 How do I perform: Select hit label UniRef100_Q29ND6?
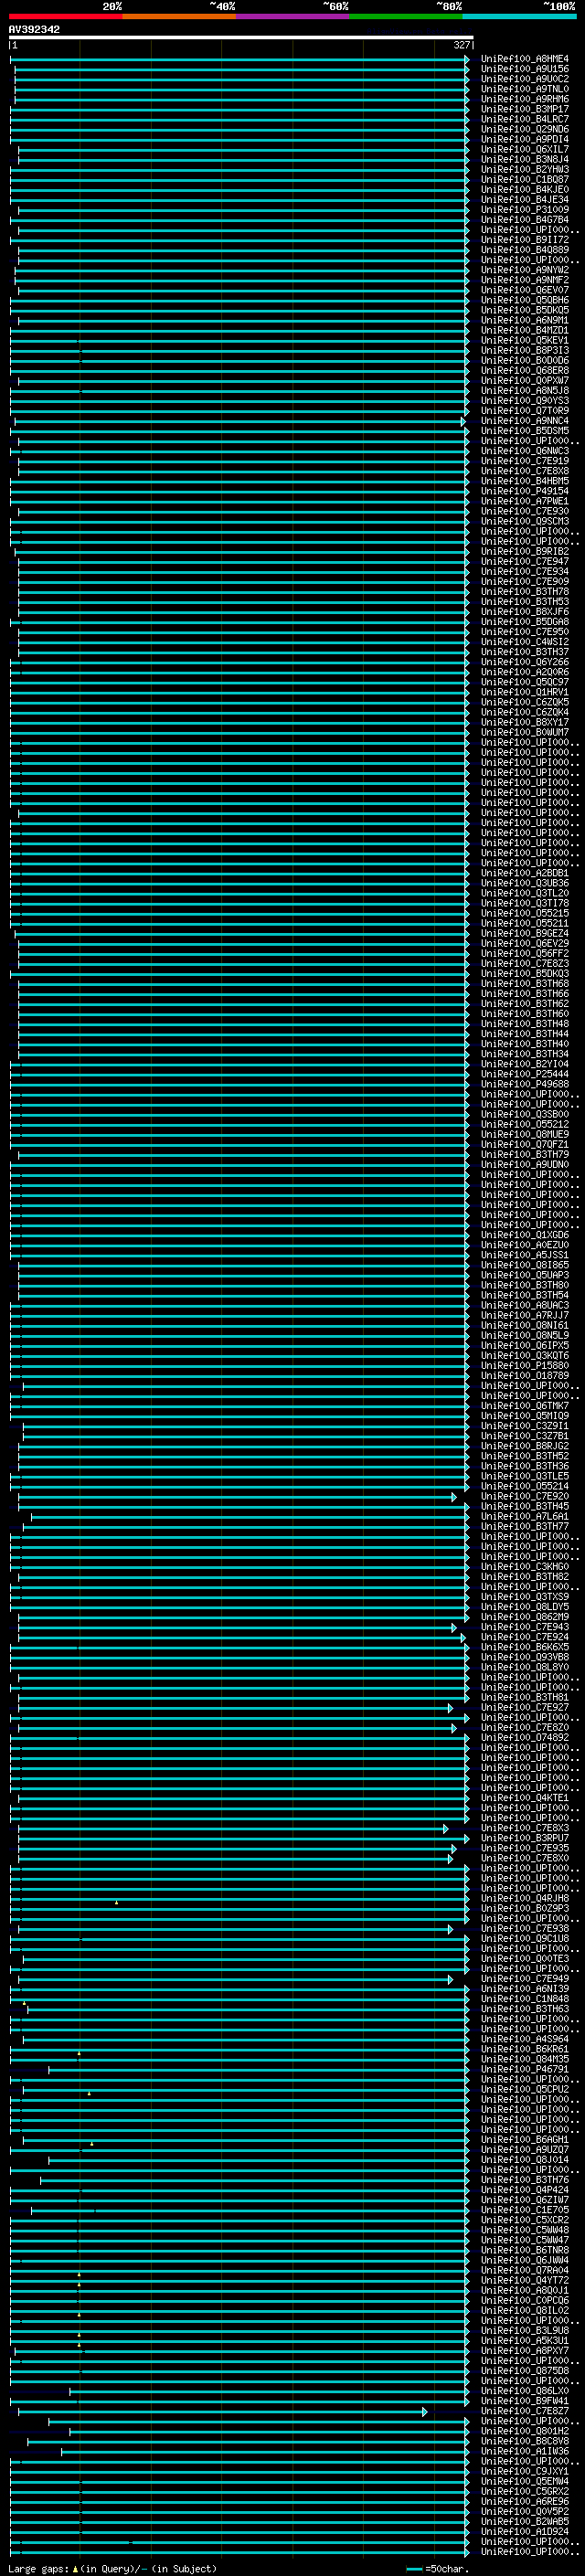pos(525,129)
